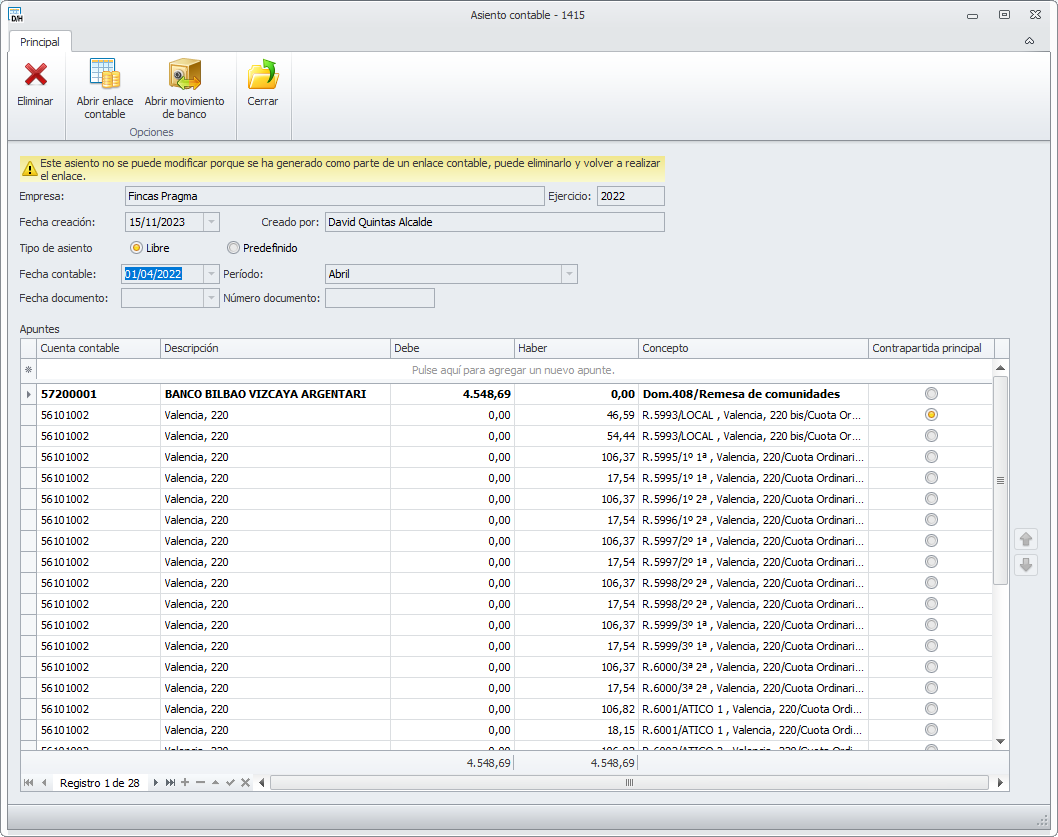Move the entry down with the arrow button
This screenshot has width=1058, height=837.
[x=1025, y=565]
